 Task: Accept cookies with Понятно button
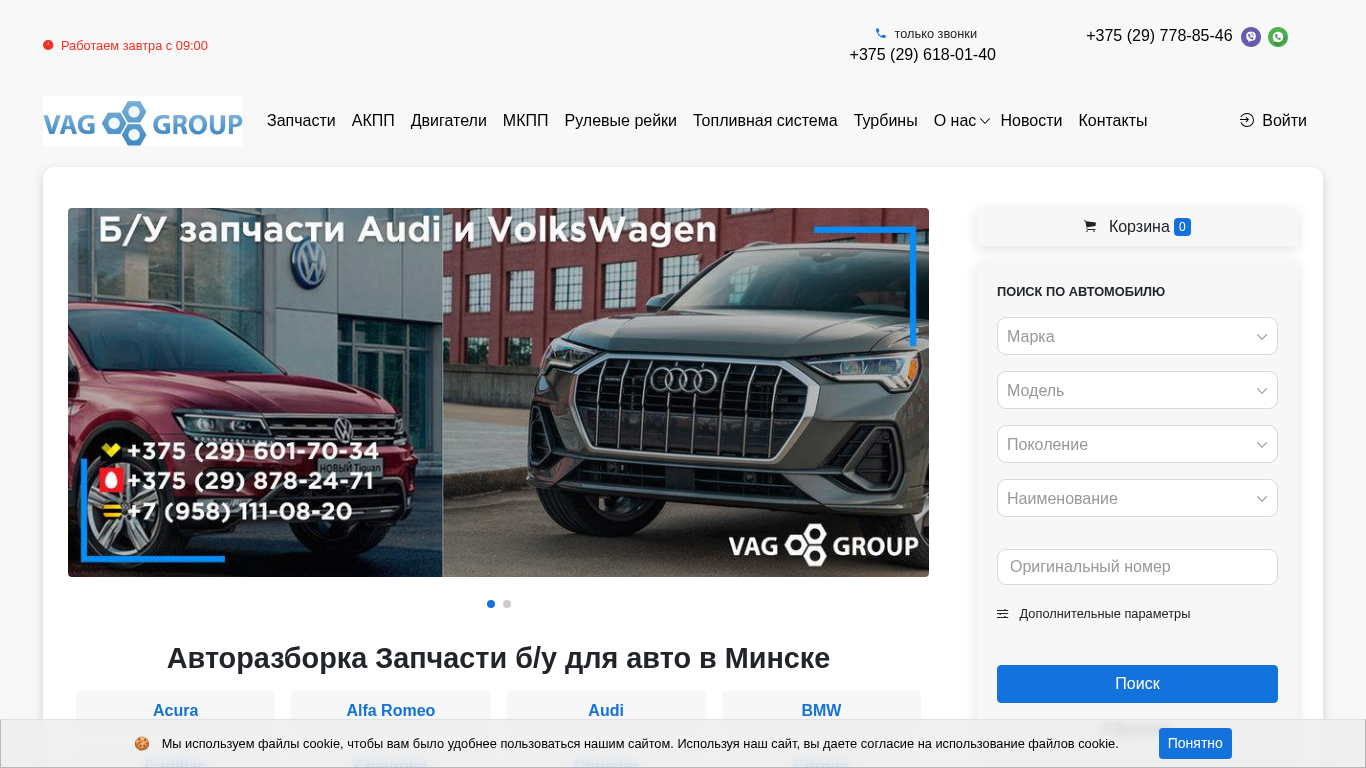tap(1195, 744)
